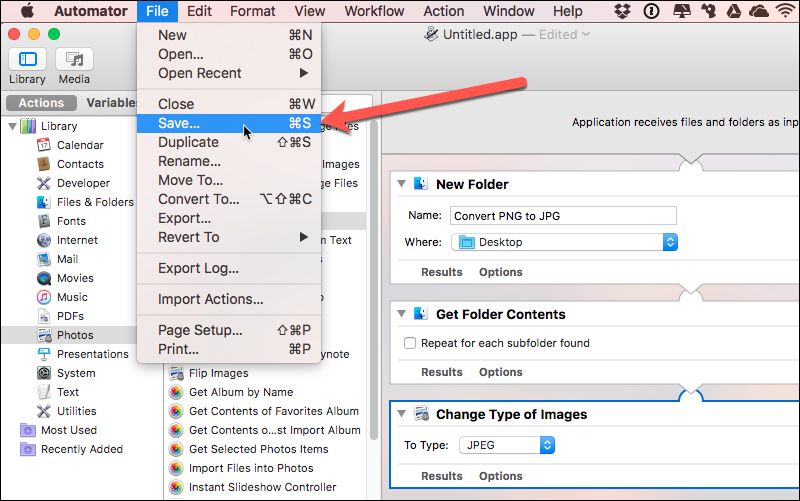
Task: Click Options under Get Folder Contents
Action: tap(500, 372)
